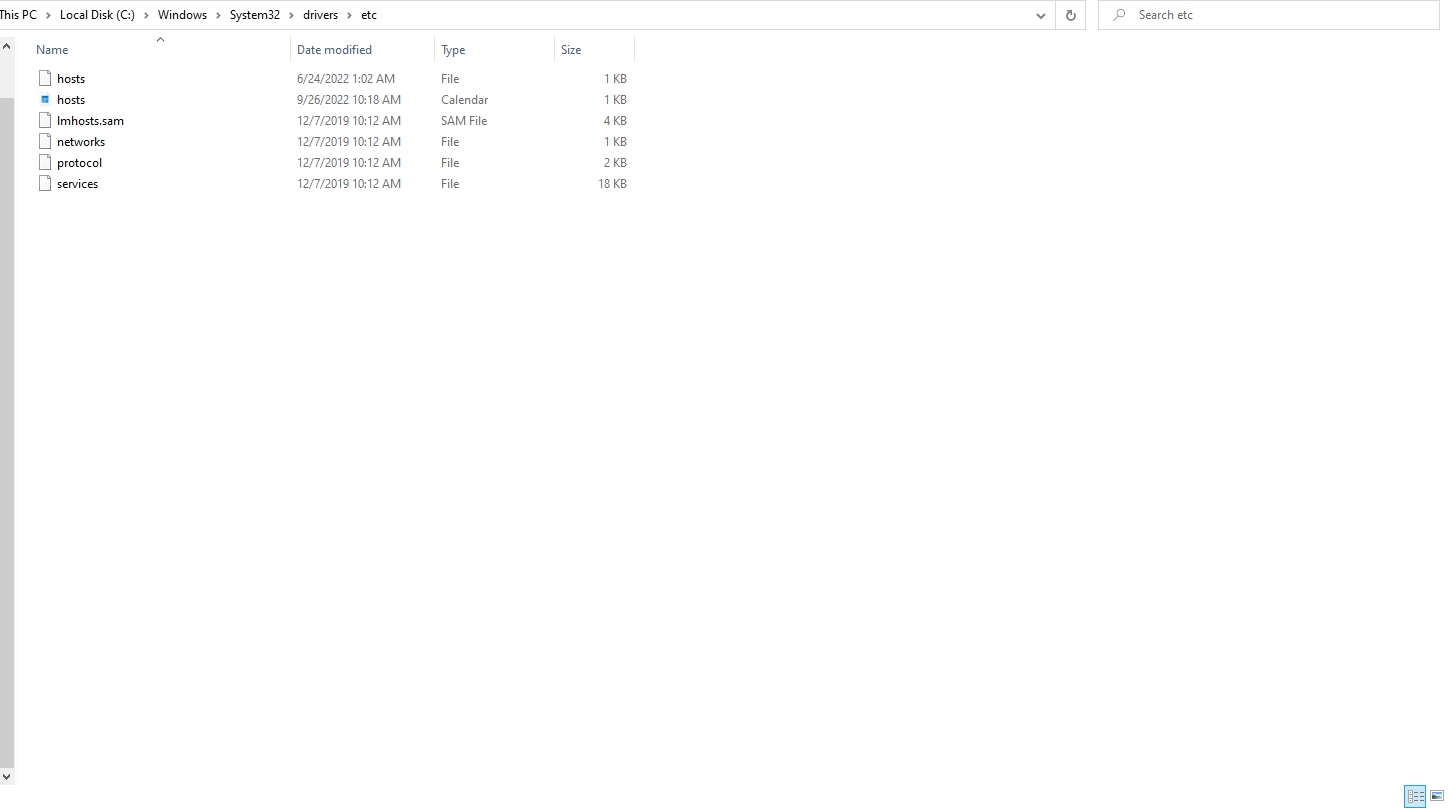The width and height of the screenshot is (1452, 808).
Task: Select the protocol file icon
Action: [45, 163]
